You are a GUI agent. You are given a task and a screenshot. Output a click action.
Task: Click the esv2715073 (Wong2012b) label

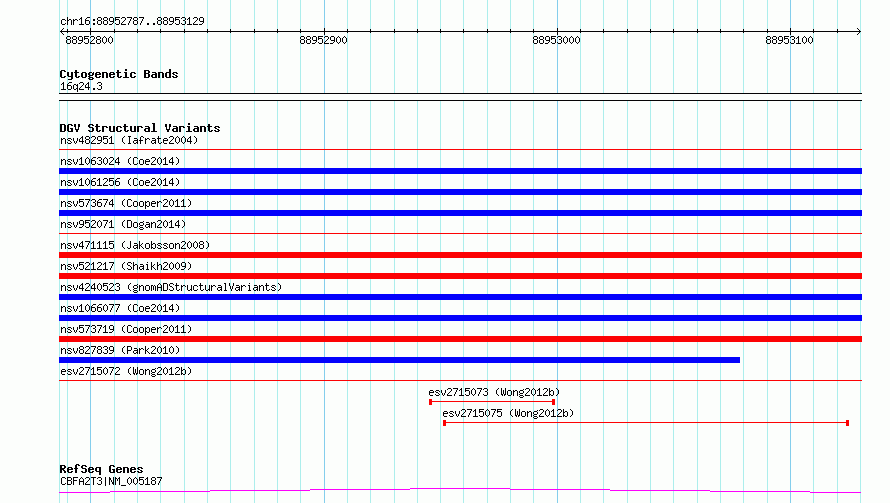pyautogui.click(x=494, y=392)
